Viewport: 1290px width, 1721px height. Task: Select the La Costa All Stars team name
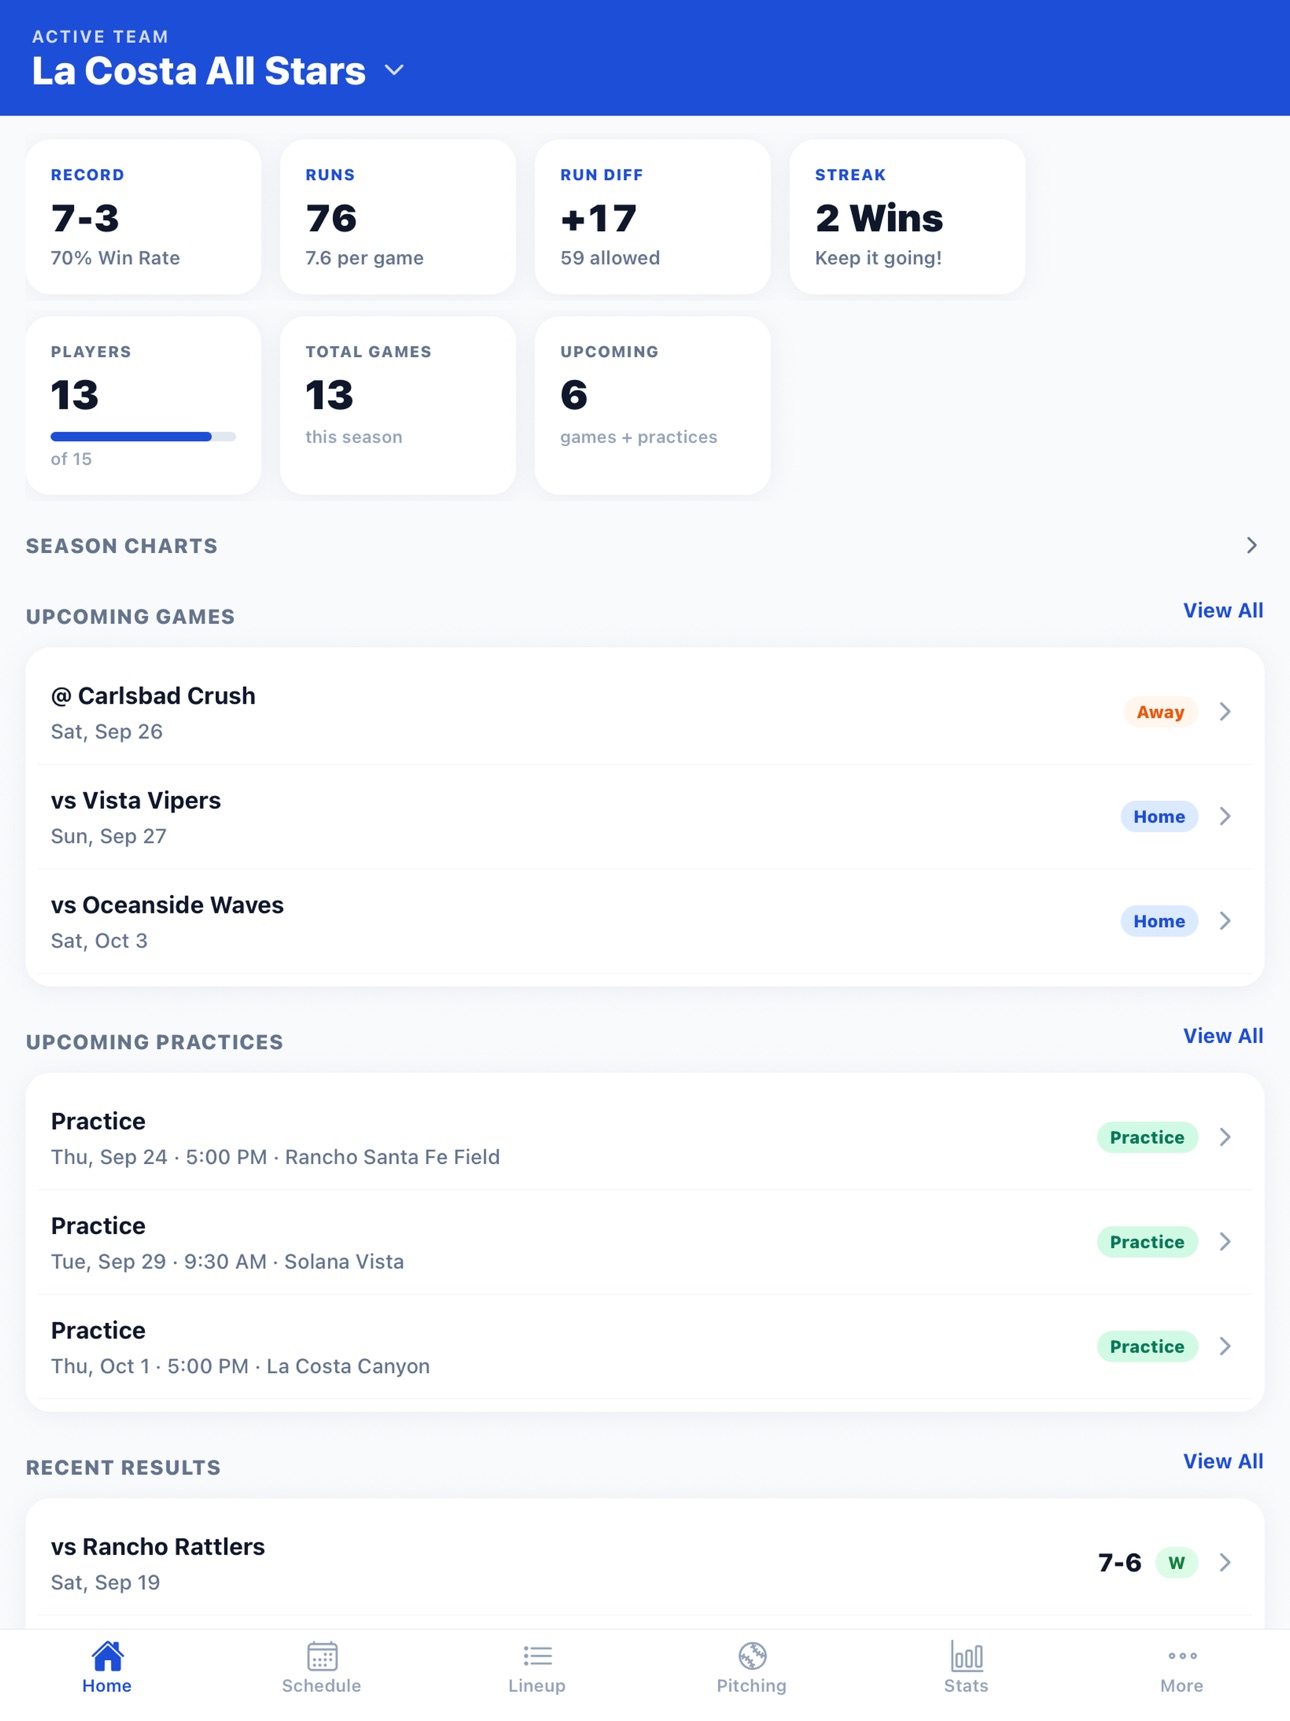(199, 71)
